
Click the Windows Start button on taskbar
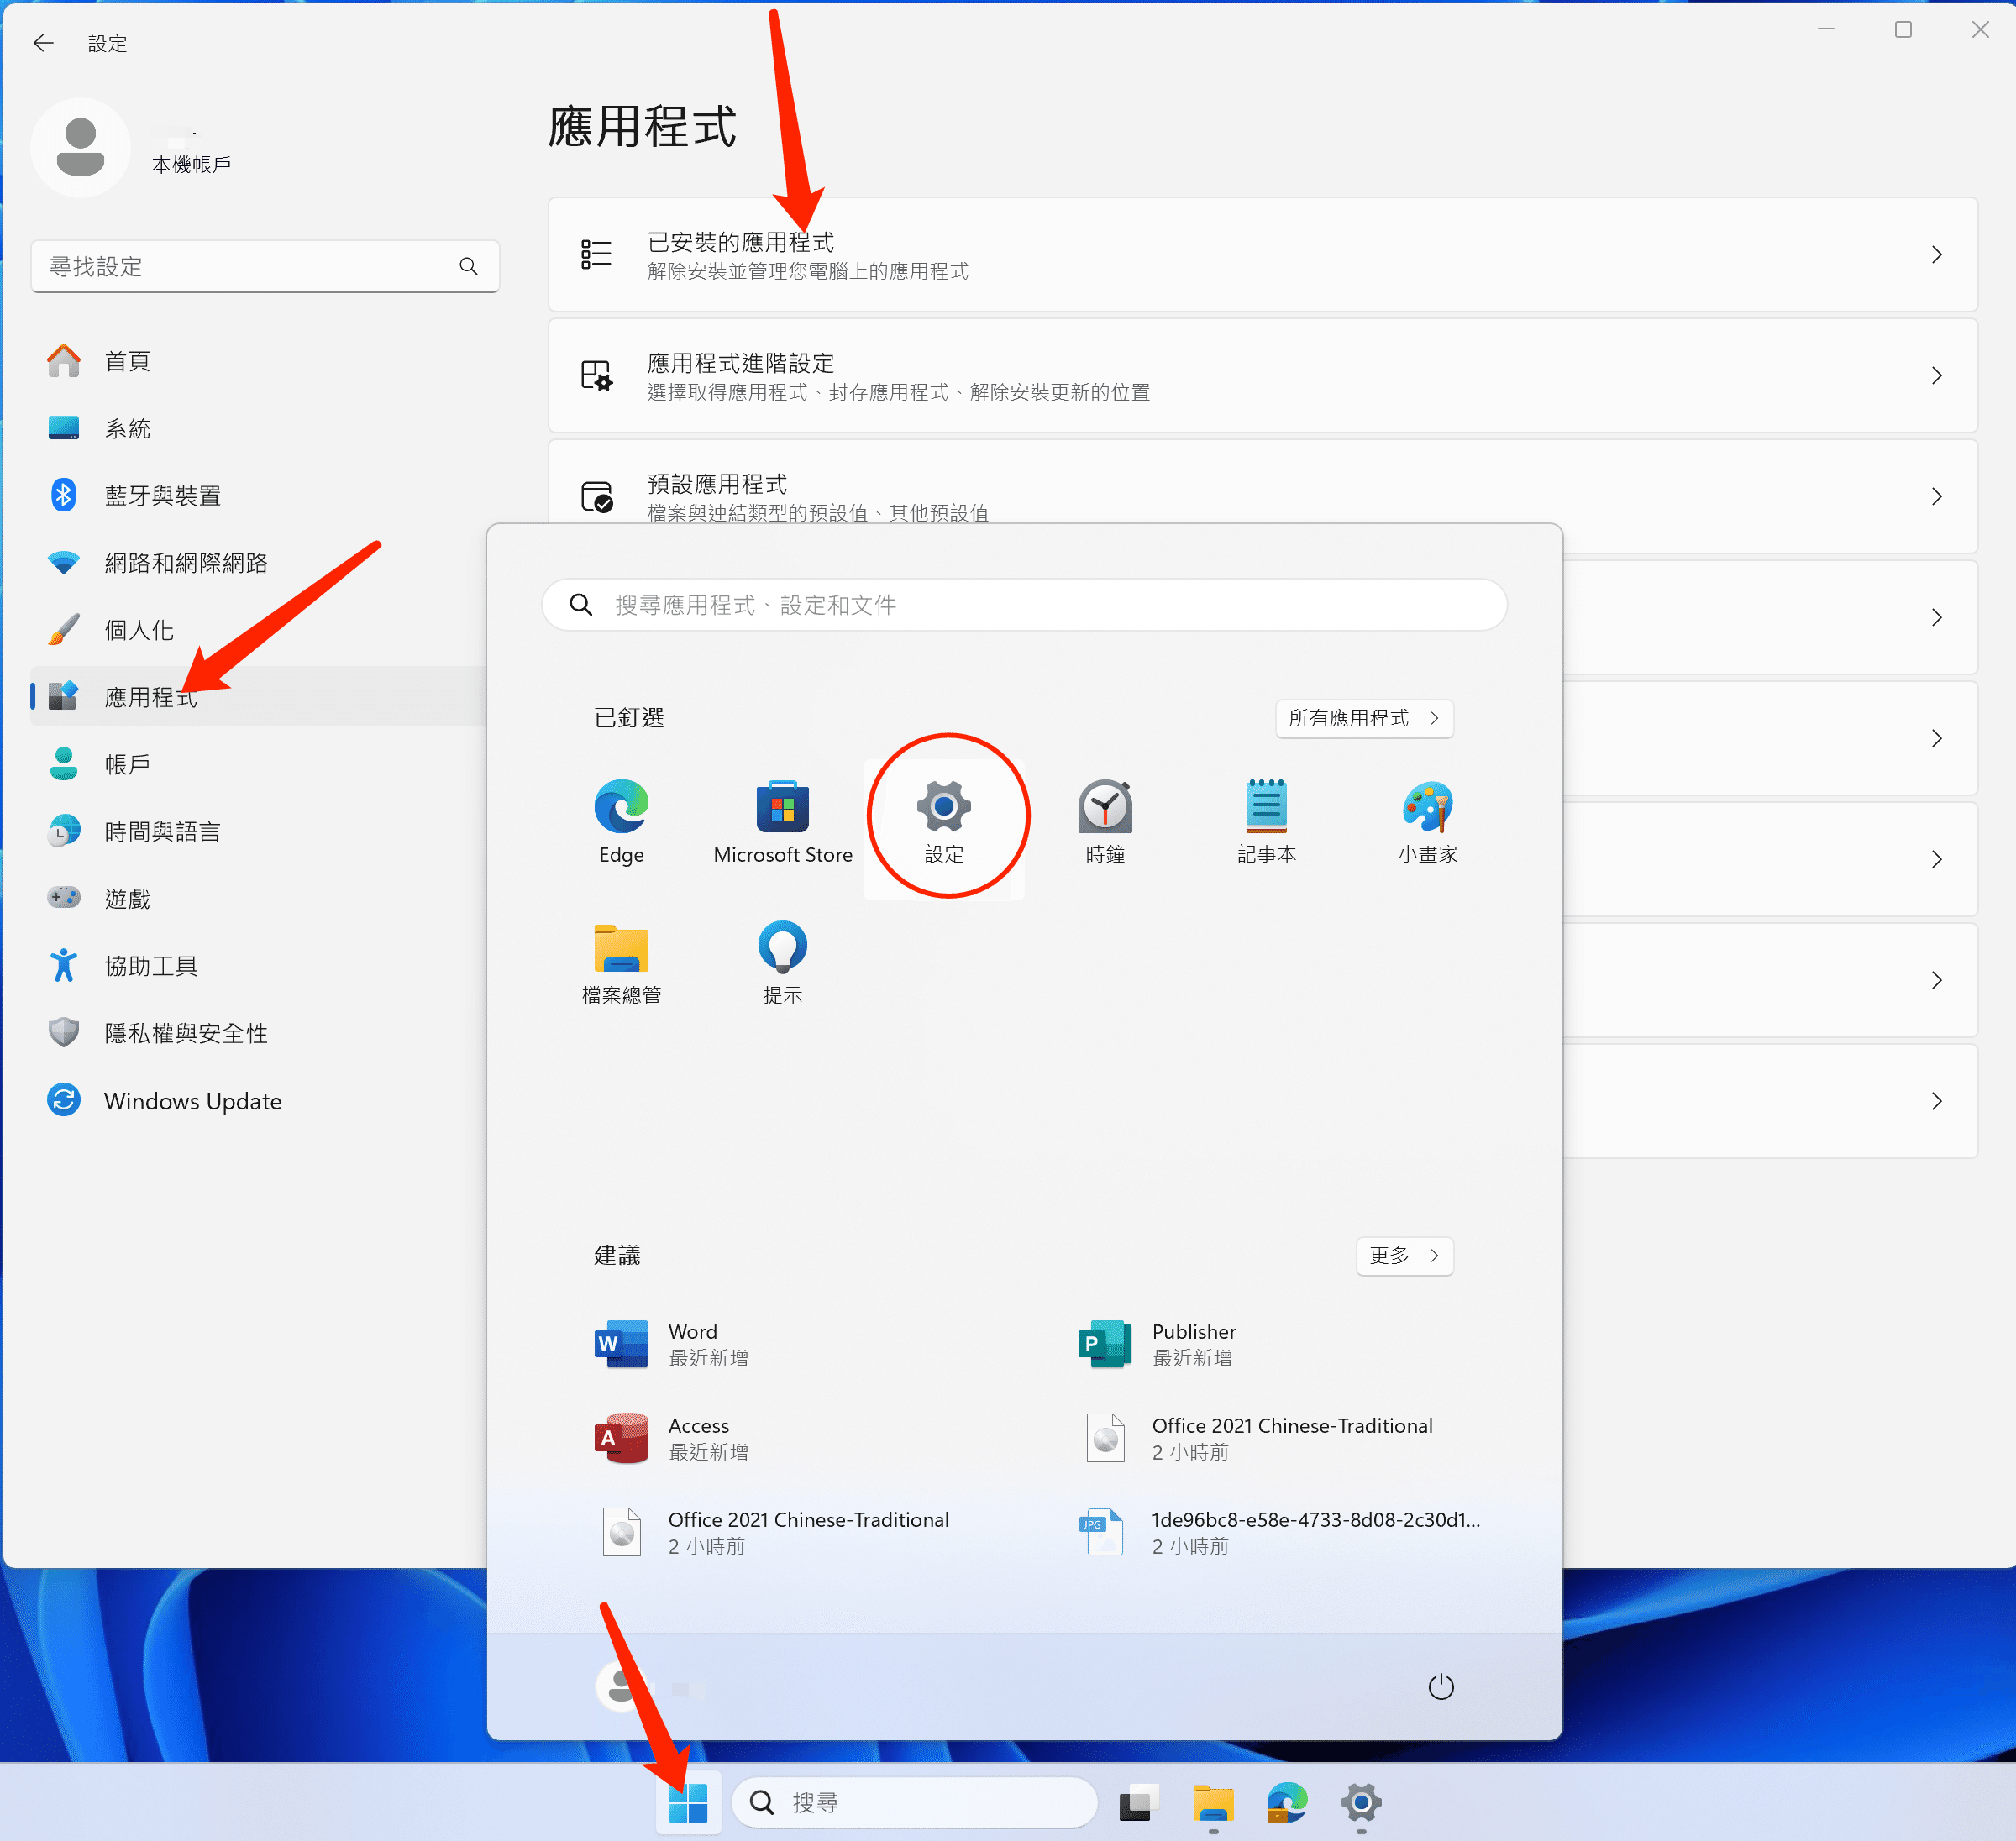click(688, 1802)
